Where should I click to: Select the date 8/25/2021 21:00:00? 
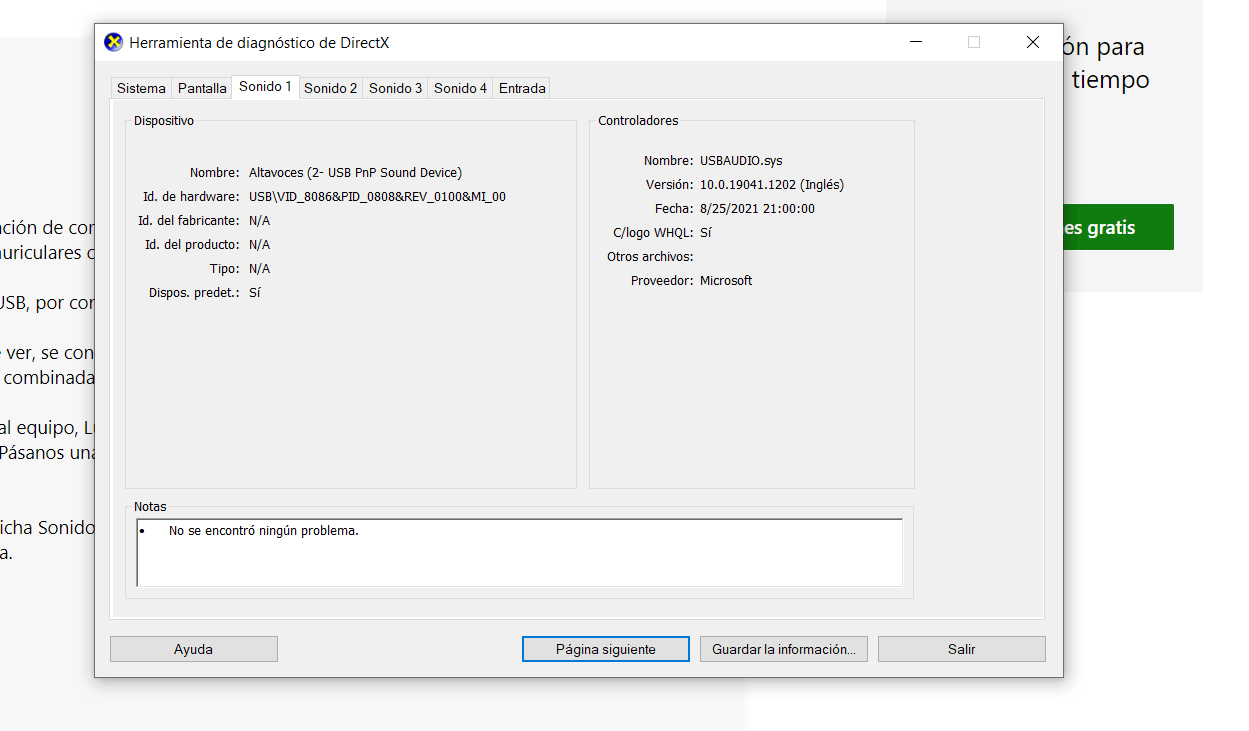(757, 208)
